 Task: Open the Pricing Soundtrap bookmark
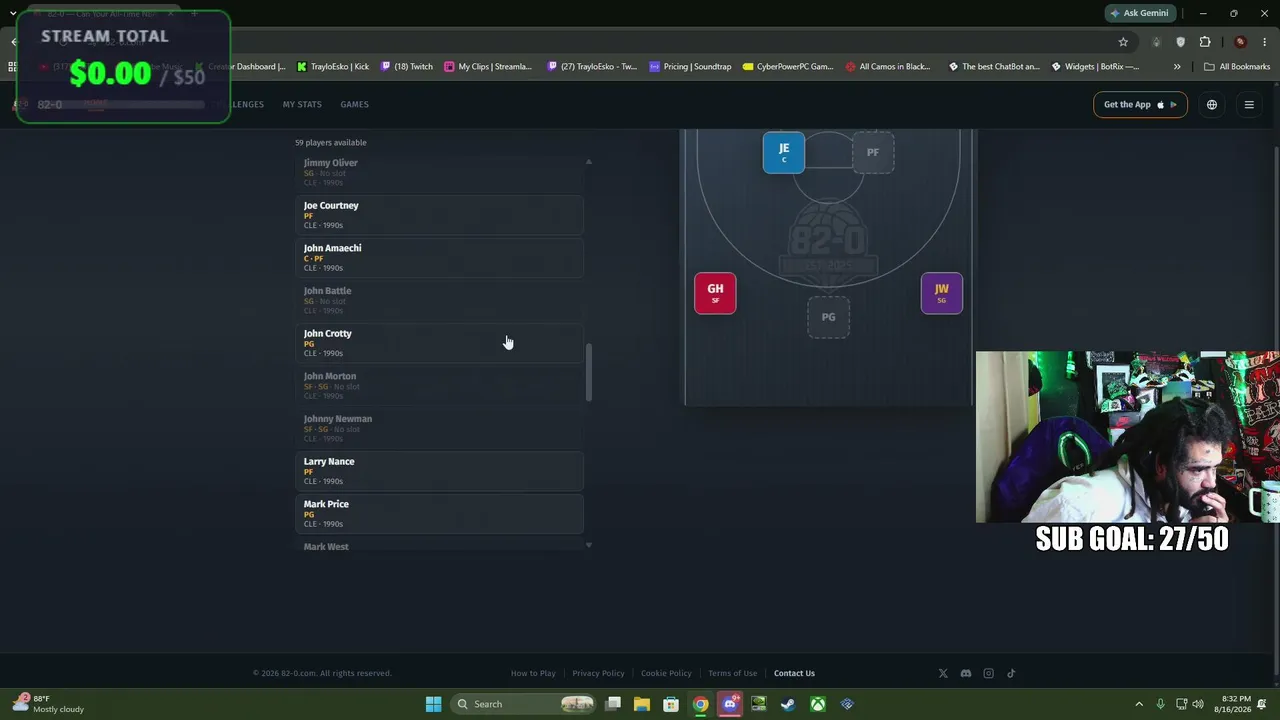tap(690, 67)
